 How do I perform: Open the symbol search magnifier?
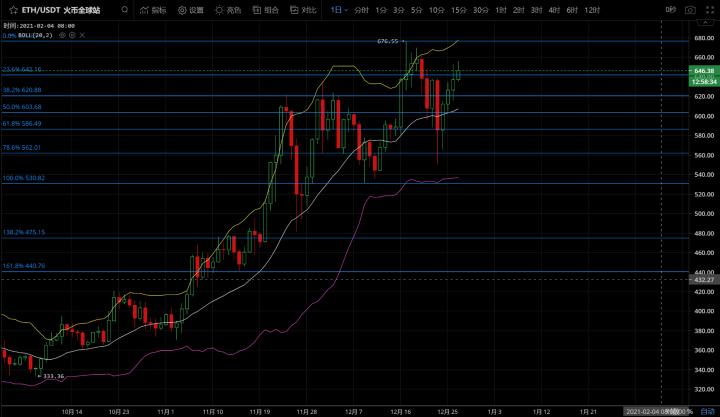tap(124, 10)
